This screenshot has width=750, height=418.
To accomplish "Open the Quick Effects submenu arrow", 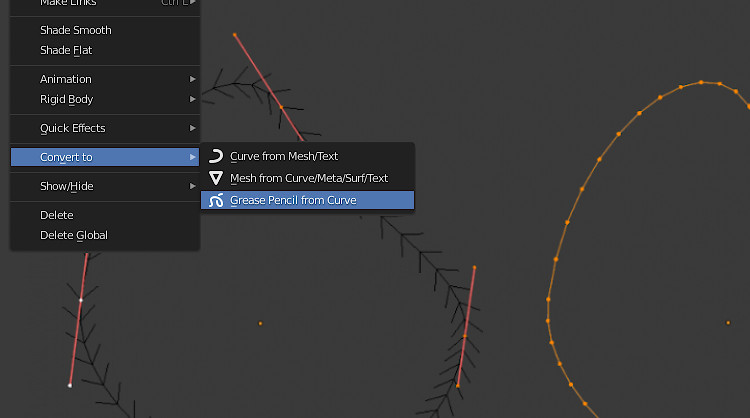I will pyautogui.click(x=192, y=128).
